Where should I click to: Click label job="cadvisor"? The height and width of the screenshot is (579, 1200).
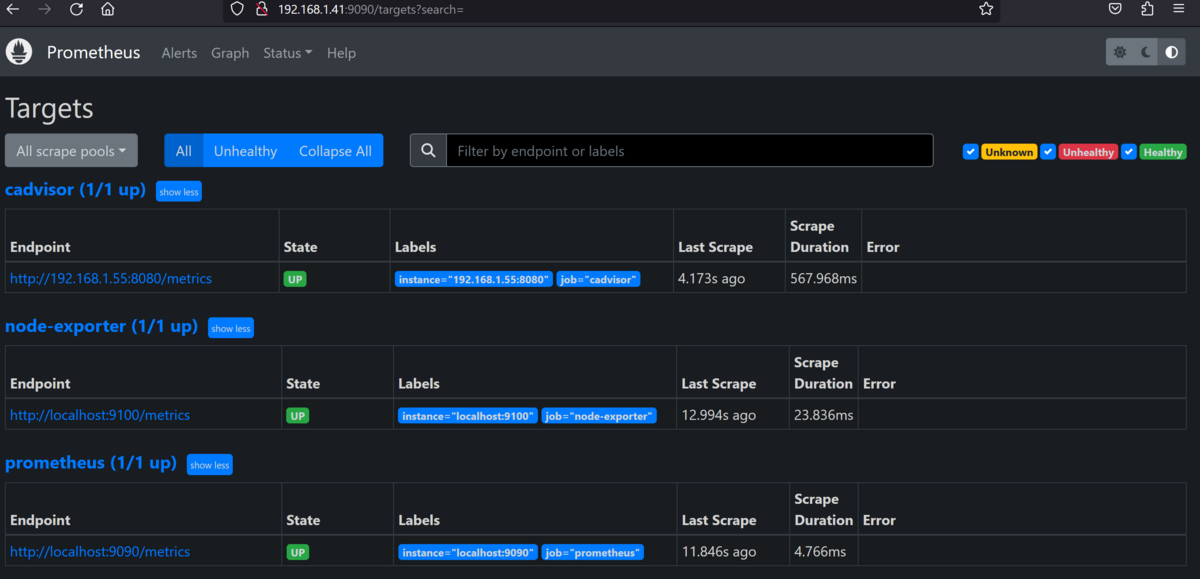pos(598,280)
